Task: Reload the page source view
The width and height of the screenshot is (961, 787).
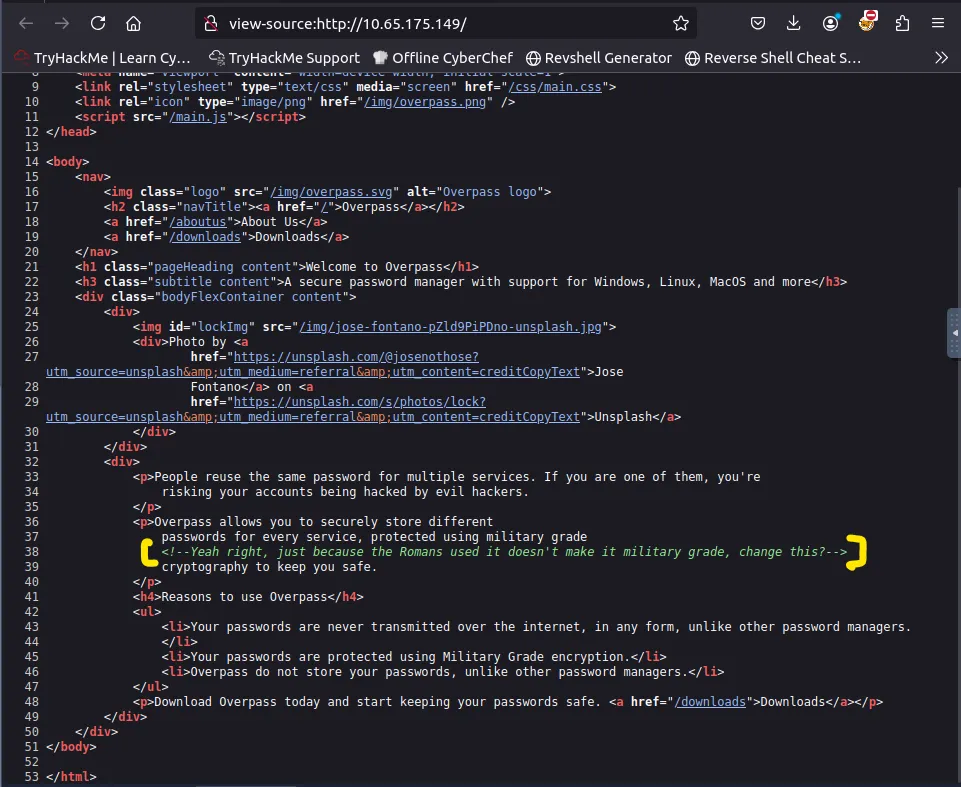Action: 97,23
